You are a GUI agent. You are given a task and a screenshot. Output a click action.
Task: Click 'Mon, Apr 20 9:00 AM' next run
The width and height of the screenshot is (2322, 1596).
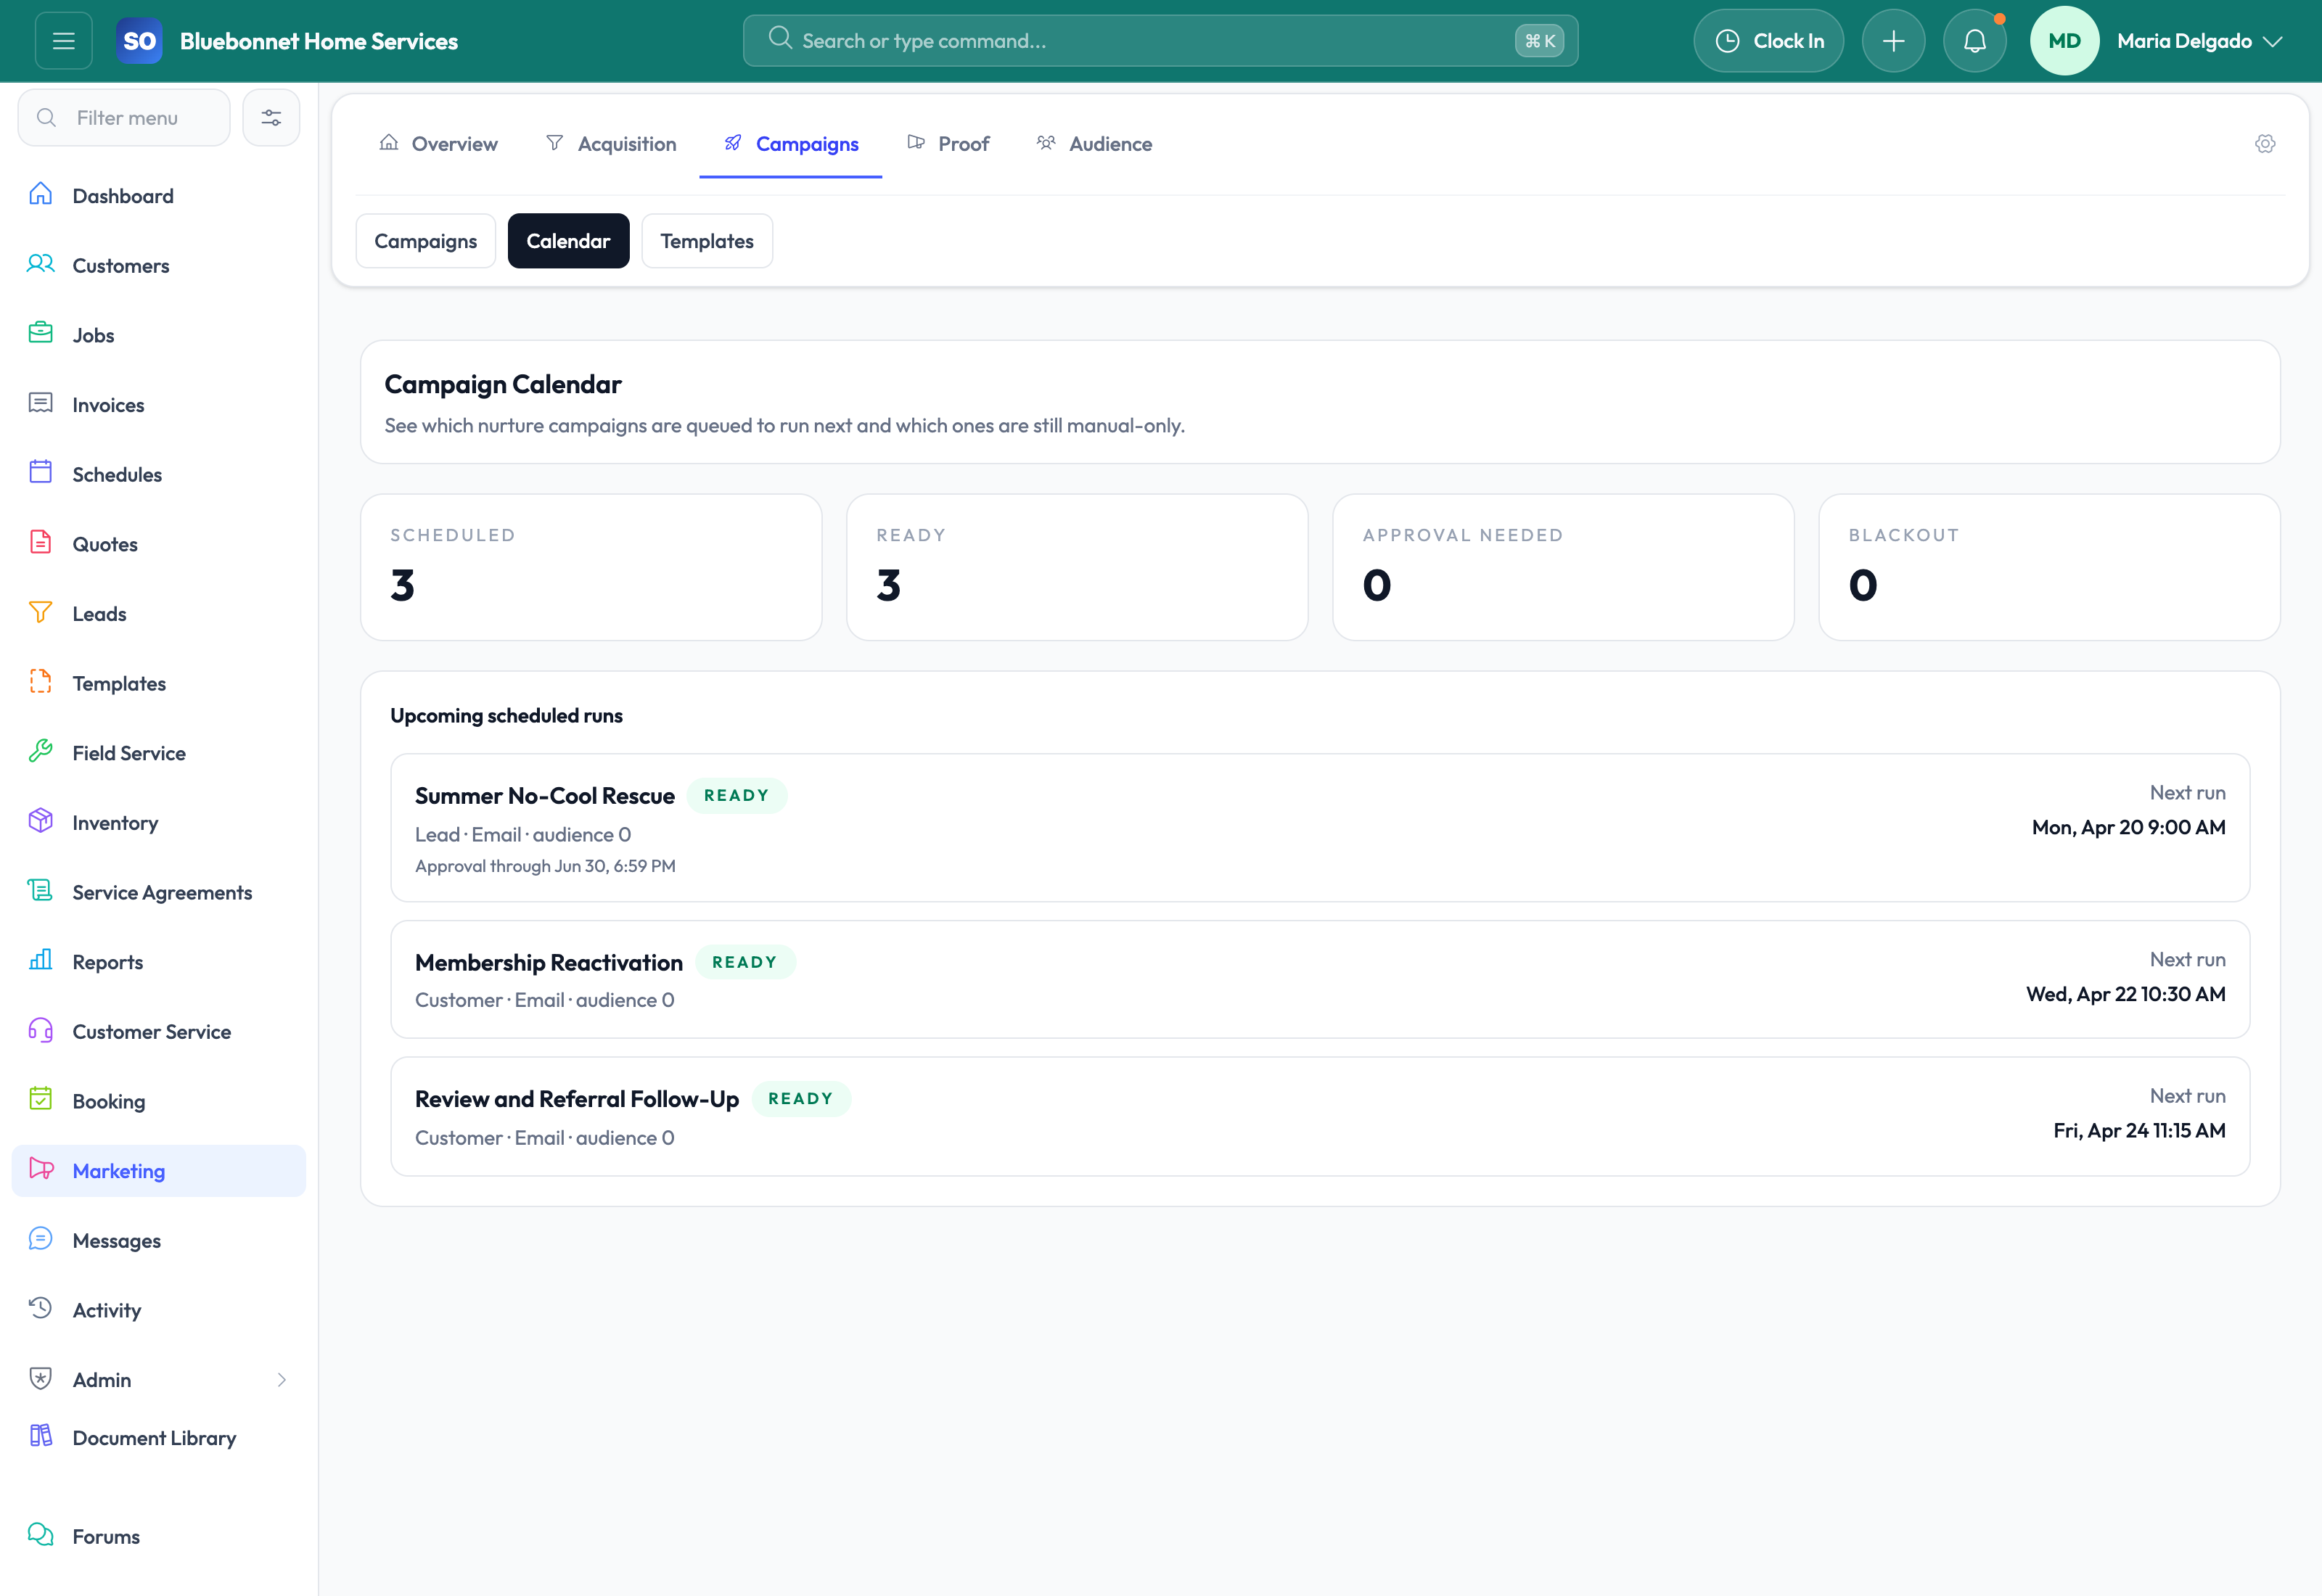[2128, 827]
